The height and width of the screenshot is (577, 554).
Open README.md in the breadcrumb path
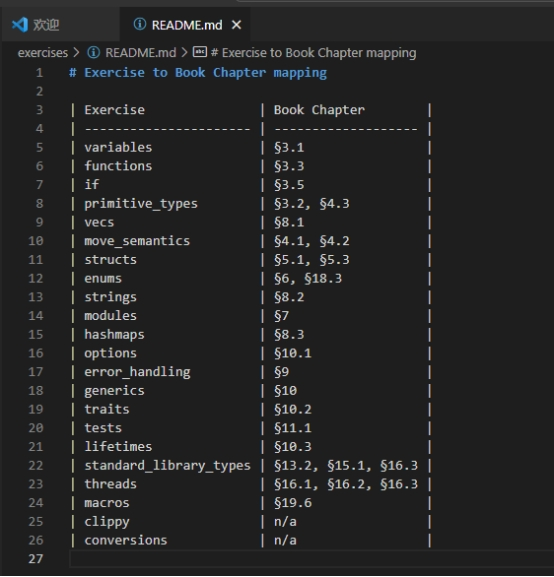pos(141,53)
